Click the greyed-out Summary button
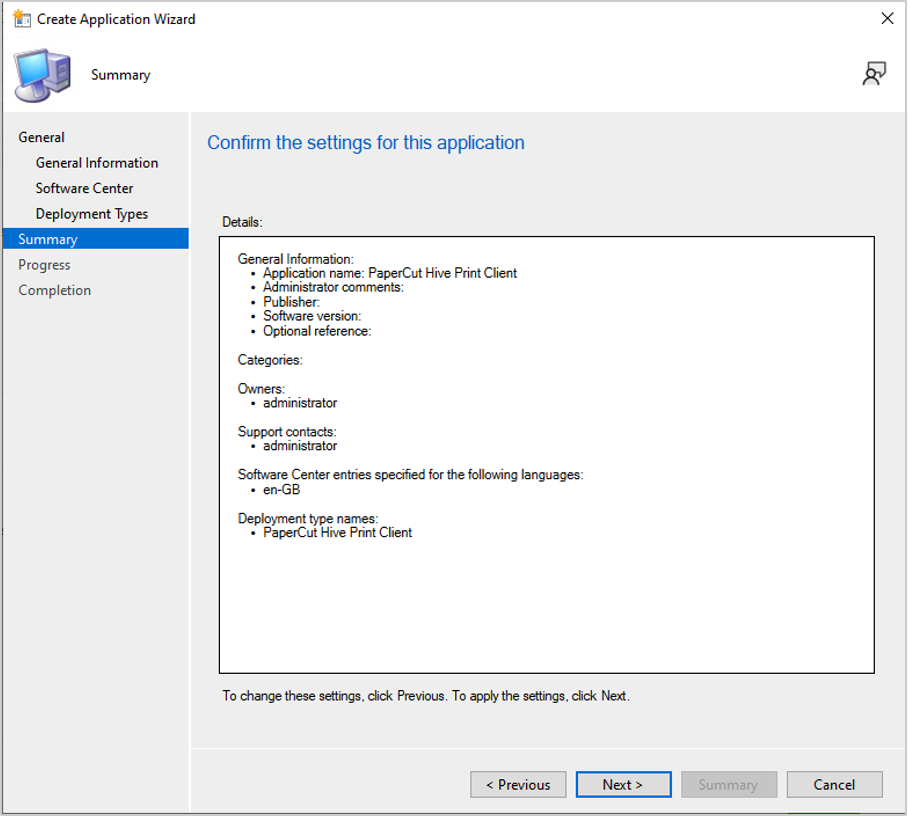908x816 pixels. click(728, 784)
